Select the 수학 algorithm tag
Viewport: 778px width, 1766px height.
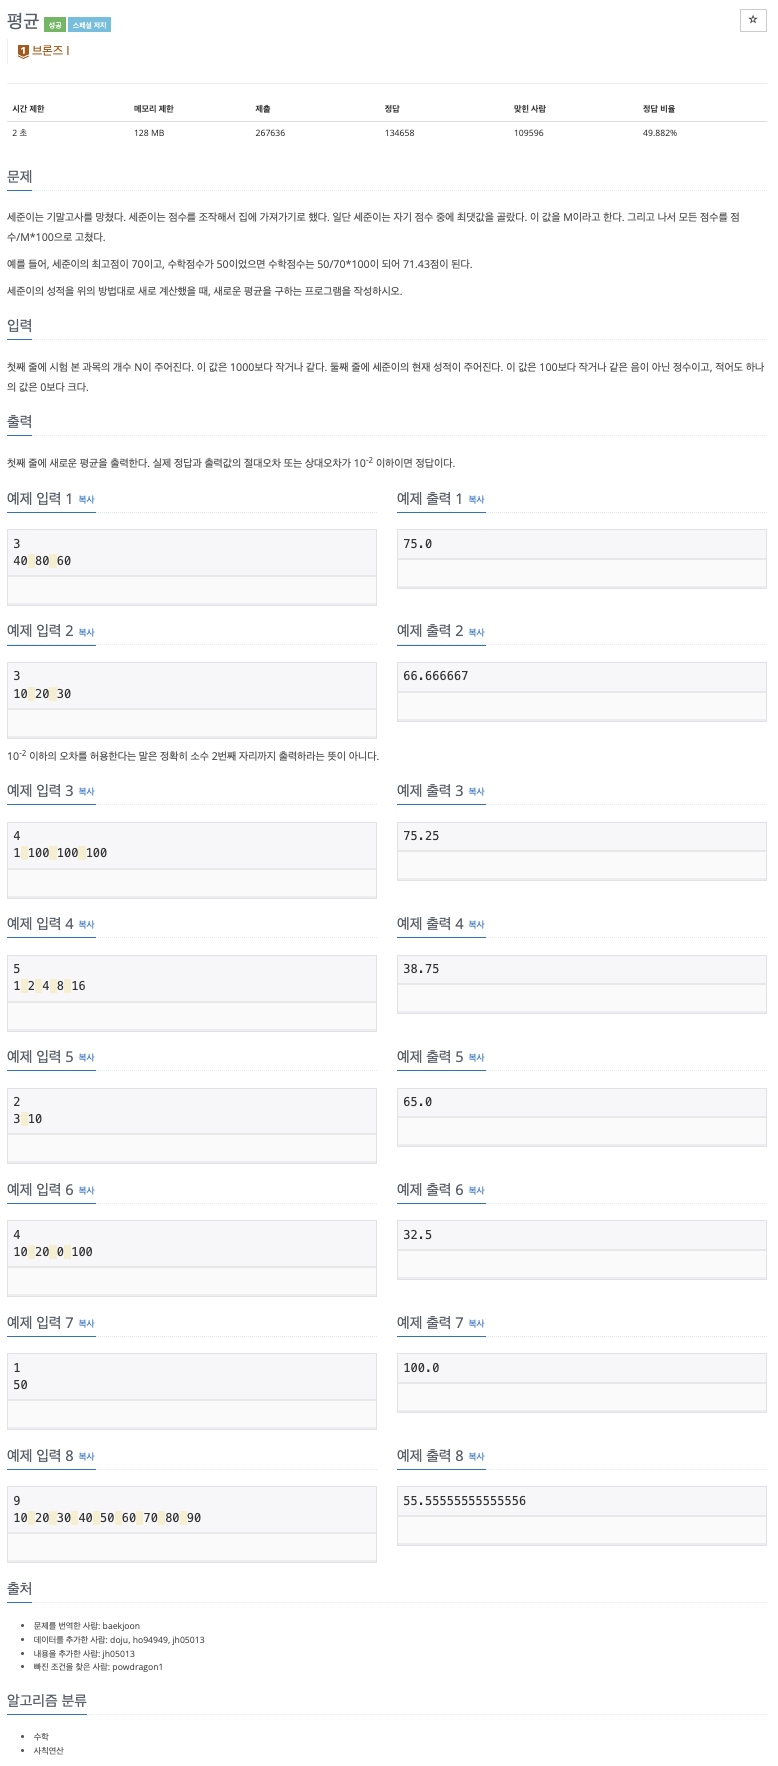pyautogui.click(x=42, y=1736)
